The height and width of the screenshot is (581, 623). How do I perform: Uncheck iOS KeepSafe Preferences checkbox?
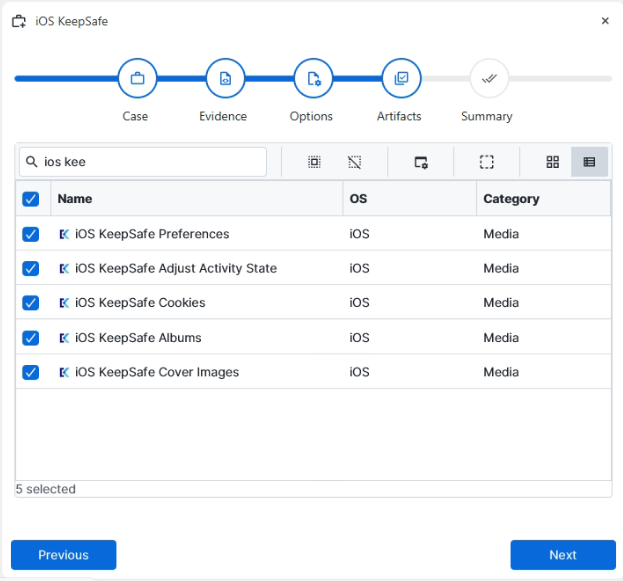31,234
